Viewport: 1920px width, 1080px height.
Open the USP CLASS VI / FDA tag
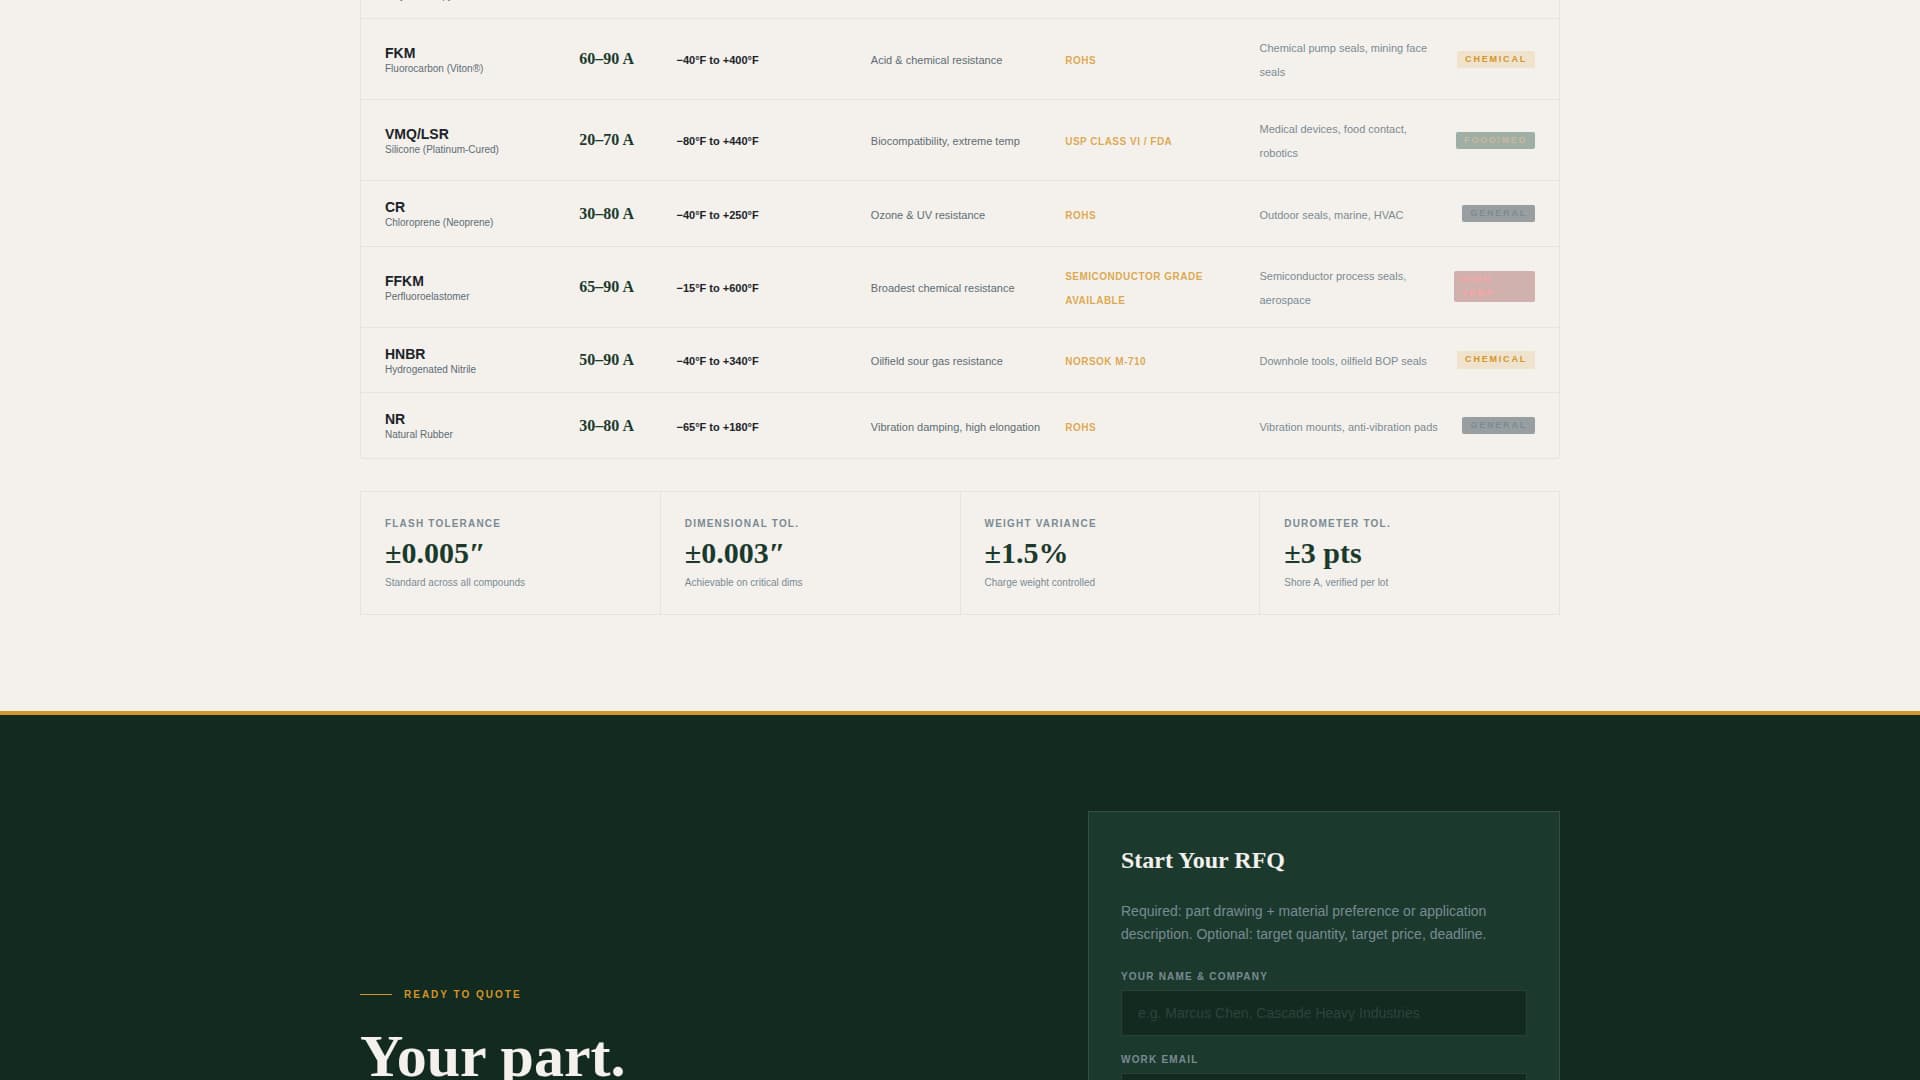pos(1117,141)
